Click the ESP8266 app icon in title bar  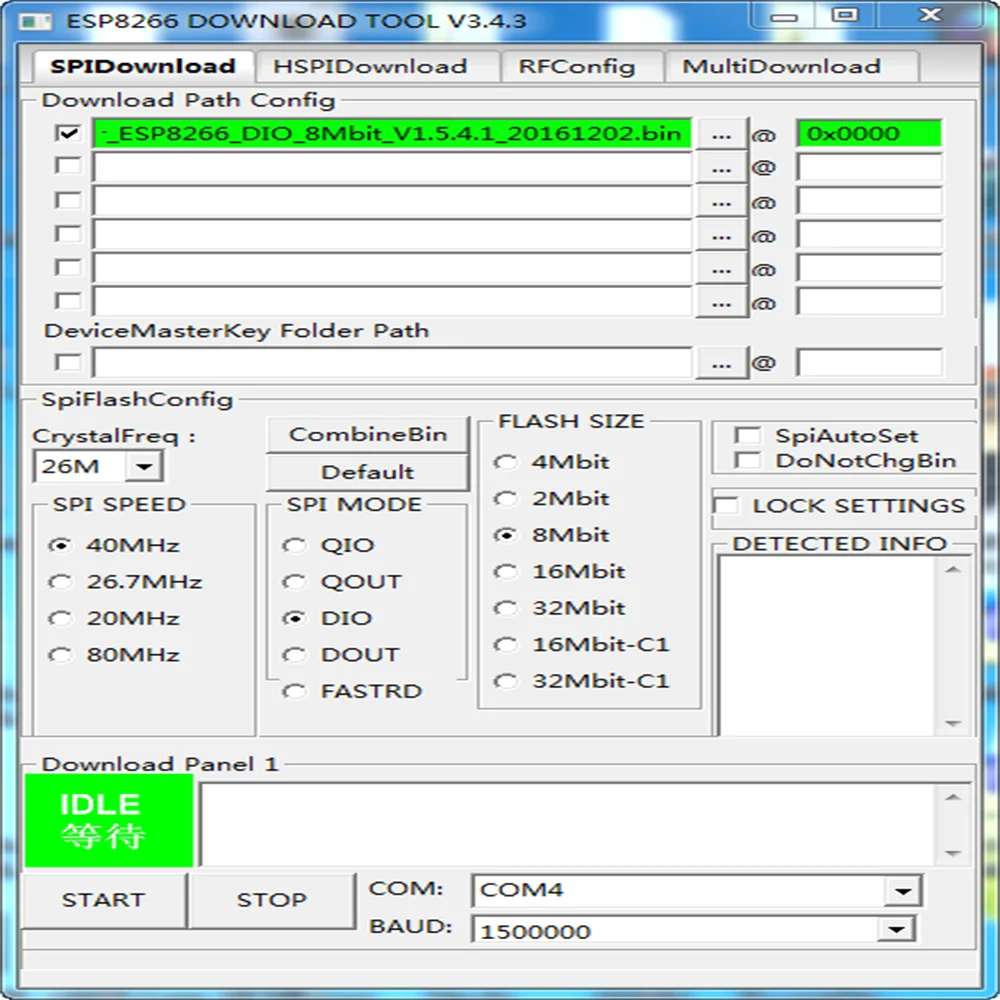[34, 22]
